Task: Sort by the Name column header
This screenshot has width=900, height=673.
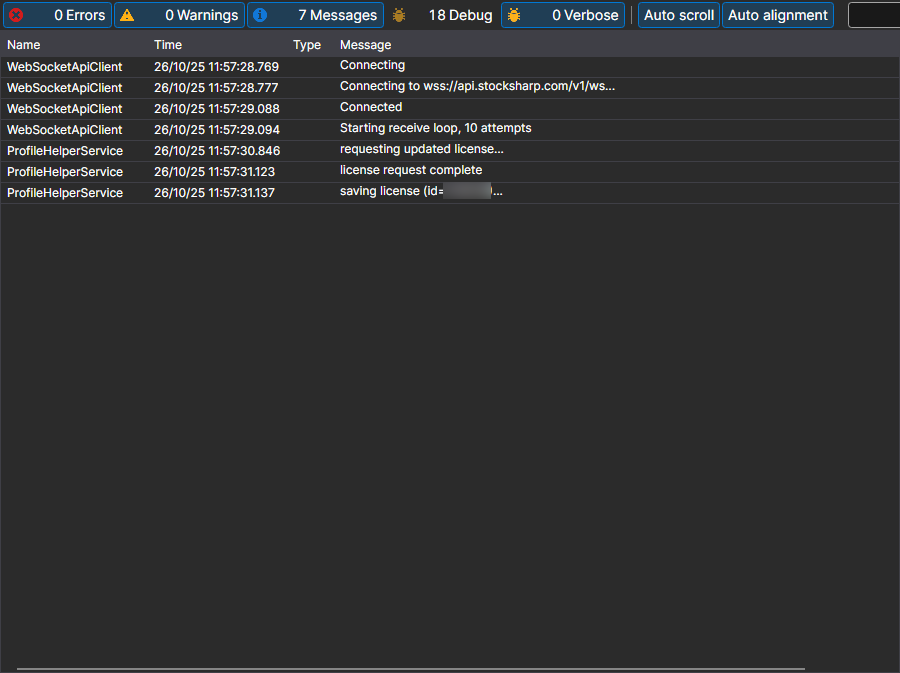Action: click(x=24, y=45)
